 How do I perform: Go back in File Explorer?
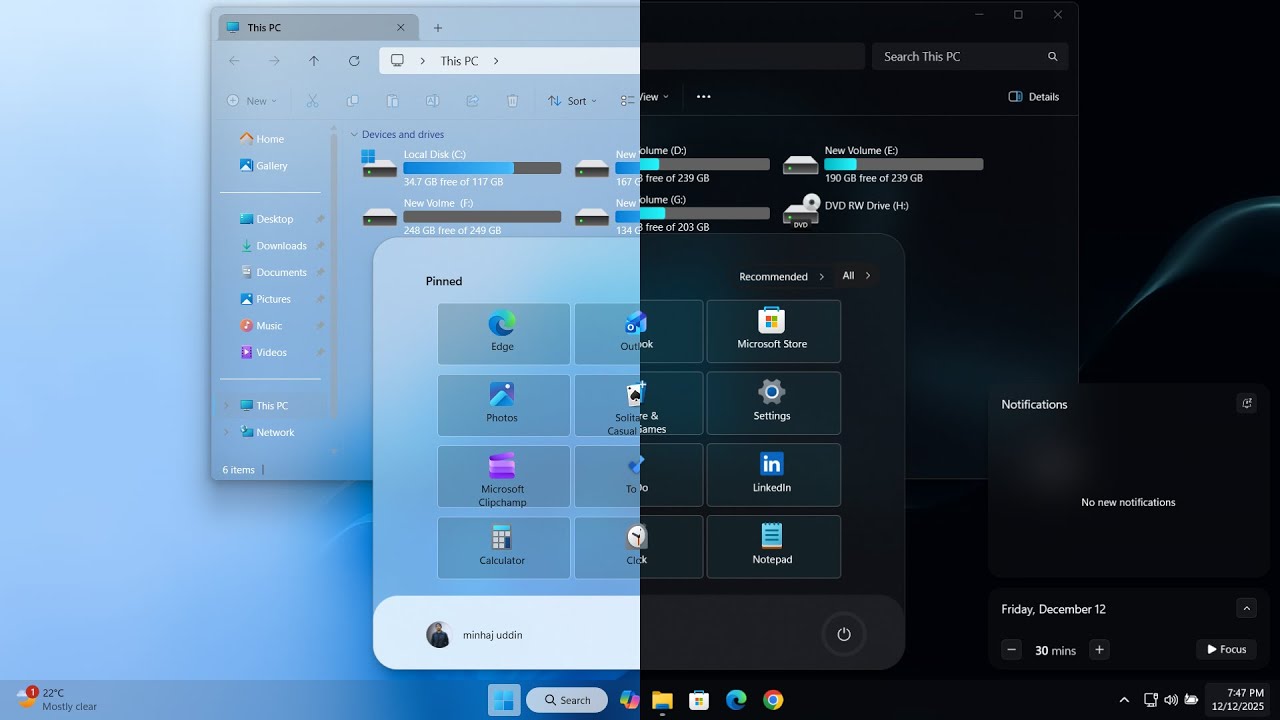(234, 61)
